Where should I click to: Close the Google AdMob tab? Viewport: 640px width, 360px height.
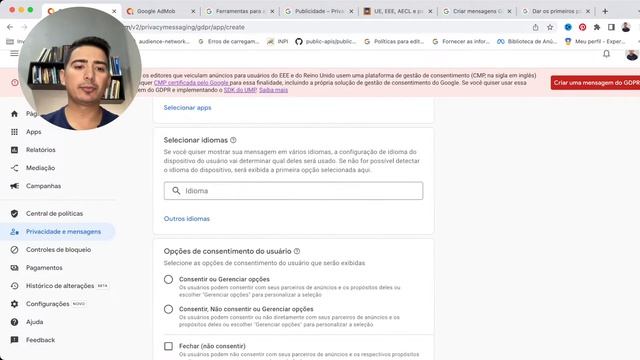[193, 11]
